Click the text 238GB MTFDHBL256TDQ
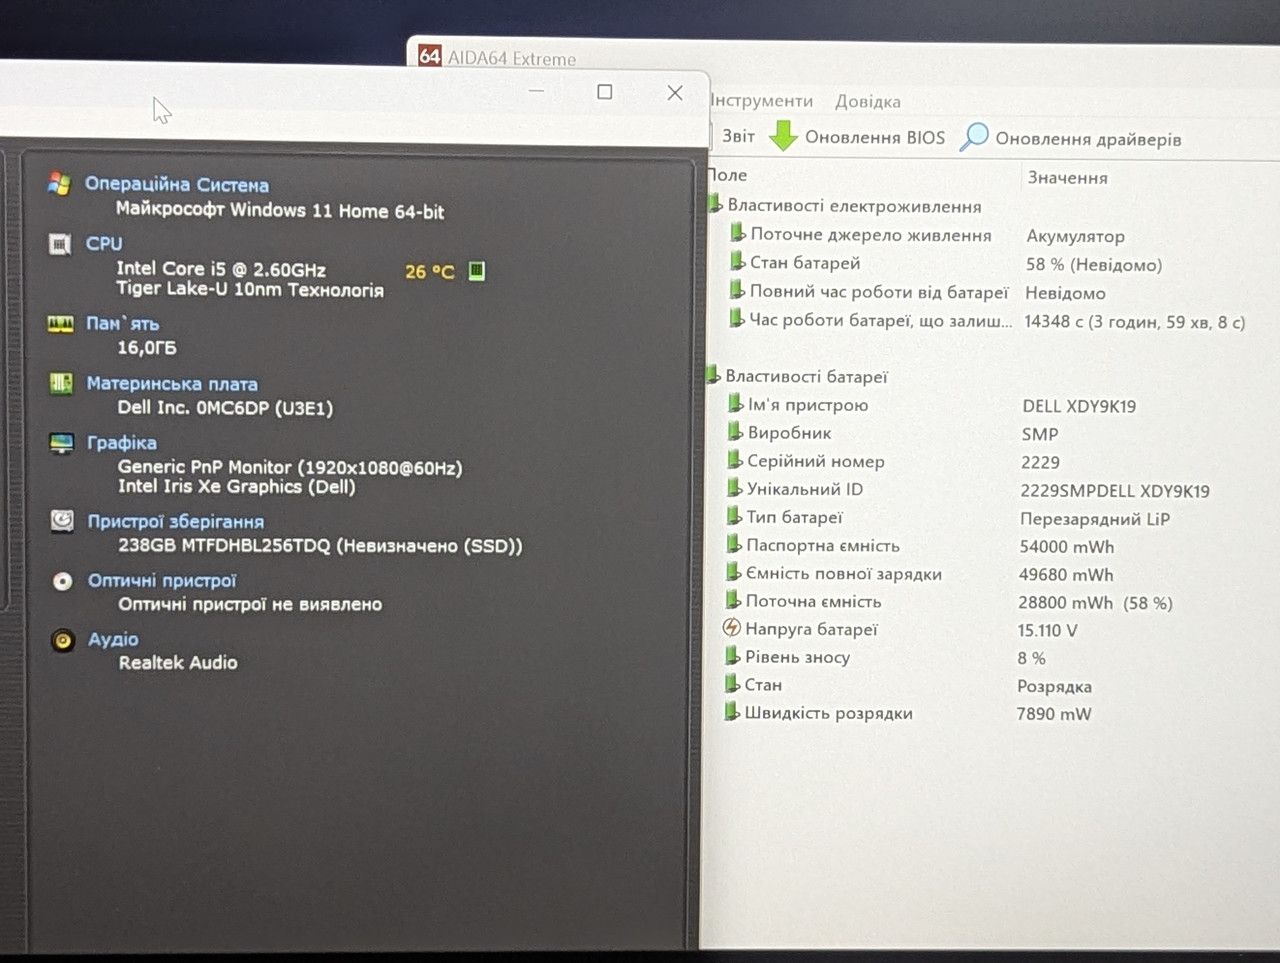This screenshot has height=963, width=1280. tap(224, 545)
